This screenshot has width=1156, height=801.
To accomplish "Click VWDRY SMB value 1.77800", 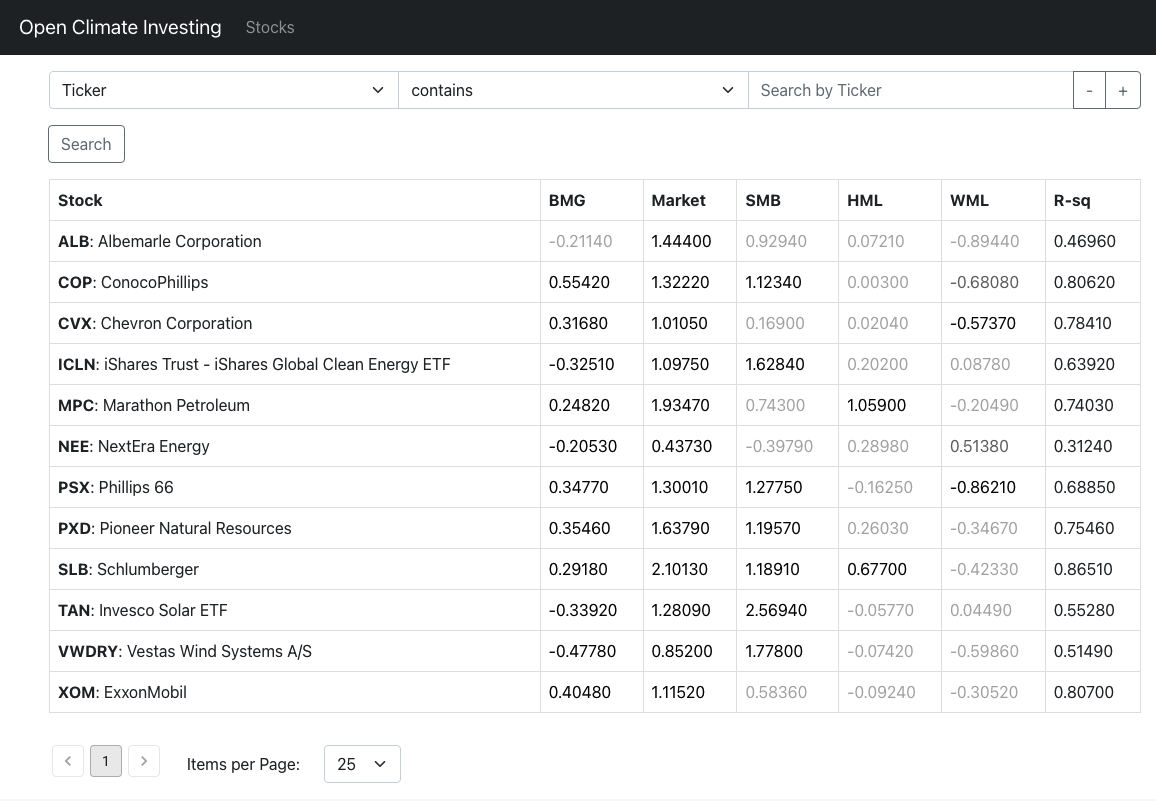I will click(x=776, y=651).
